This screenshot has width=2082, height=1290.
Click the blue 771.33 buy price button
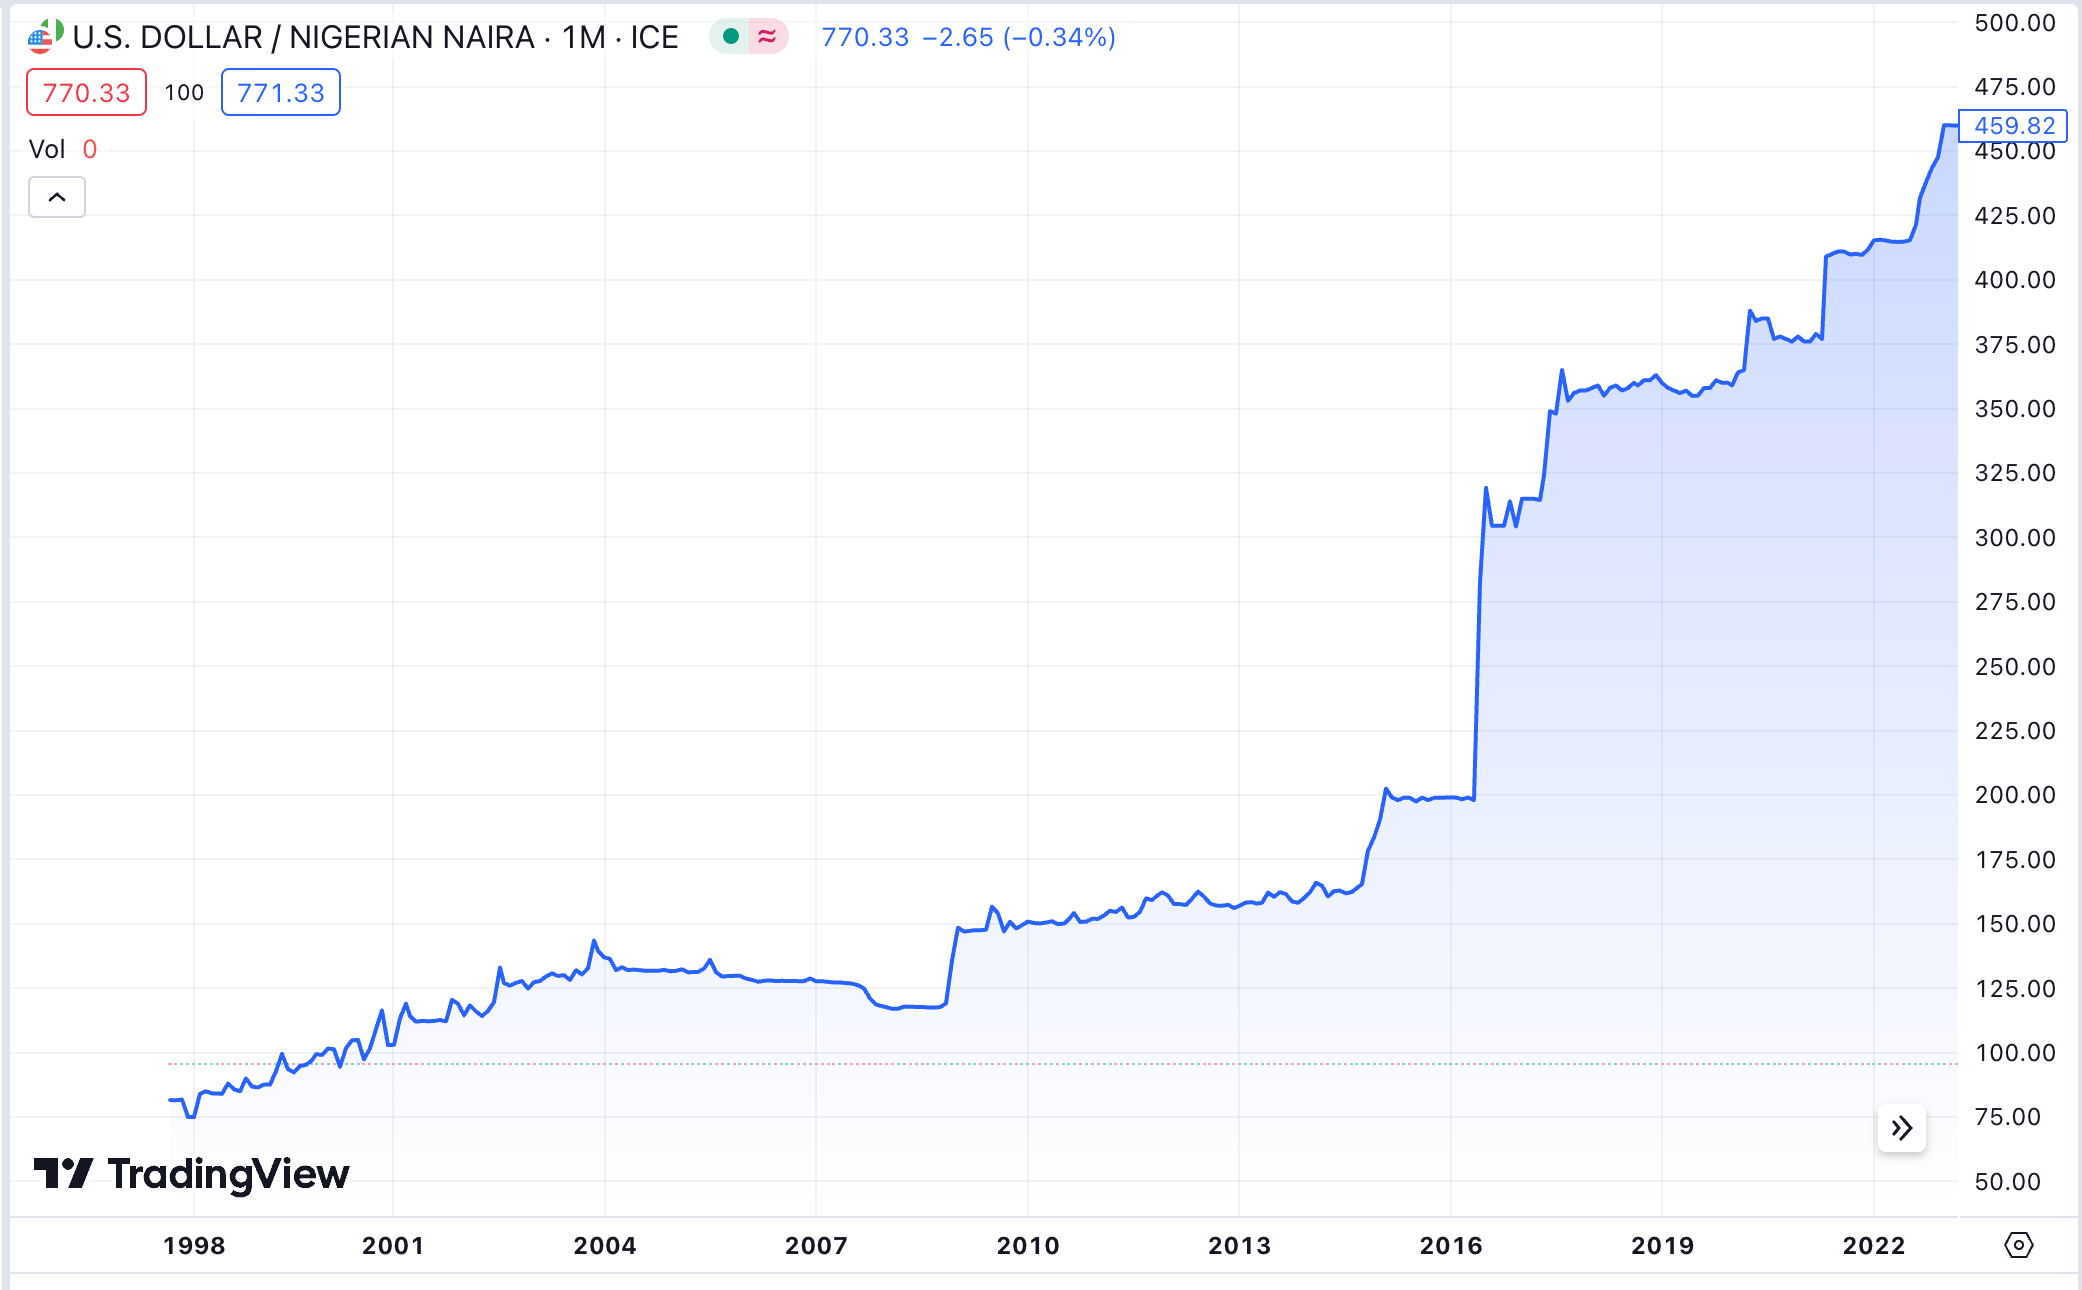pos(280,93)
